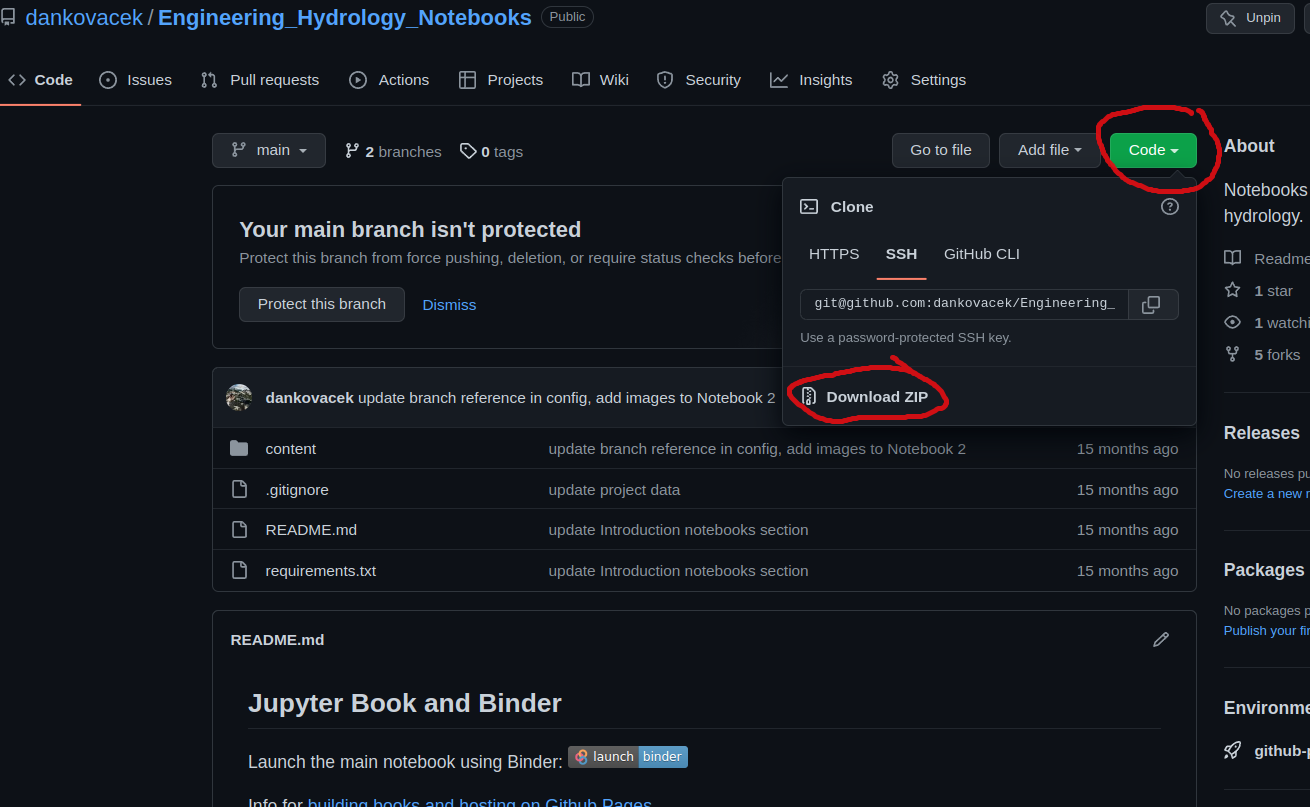This screenshot has width=1310, height=807.
Task: Click the star icon in About sidebar
Action: (x=1233, y=290)
